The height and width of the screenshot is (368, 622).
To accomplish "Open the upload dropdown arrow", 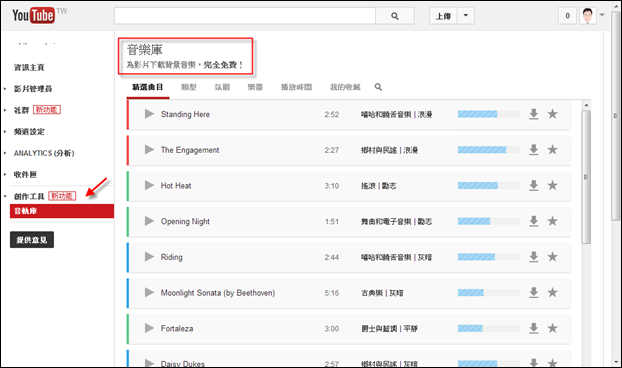I will point(466,16).
